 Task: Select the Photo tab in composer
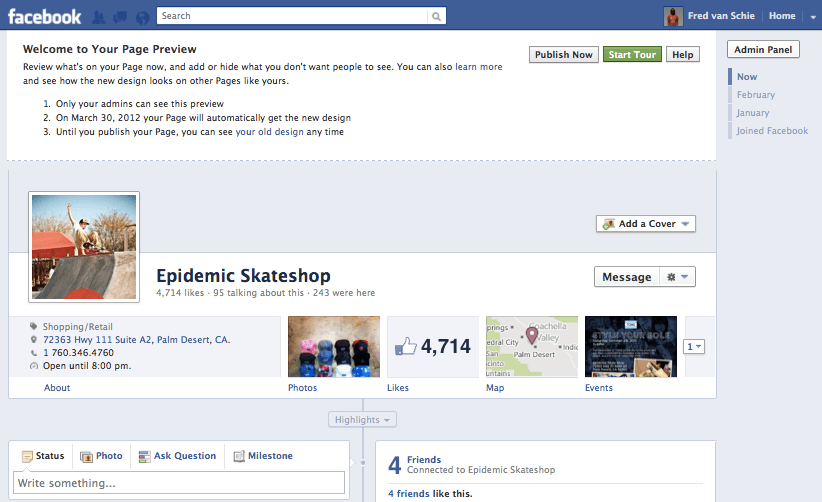[x=102, y=456]
